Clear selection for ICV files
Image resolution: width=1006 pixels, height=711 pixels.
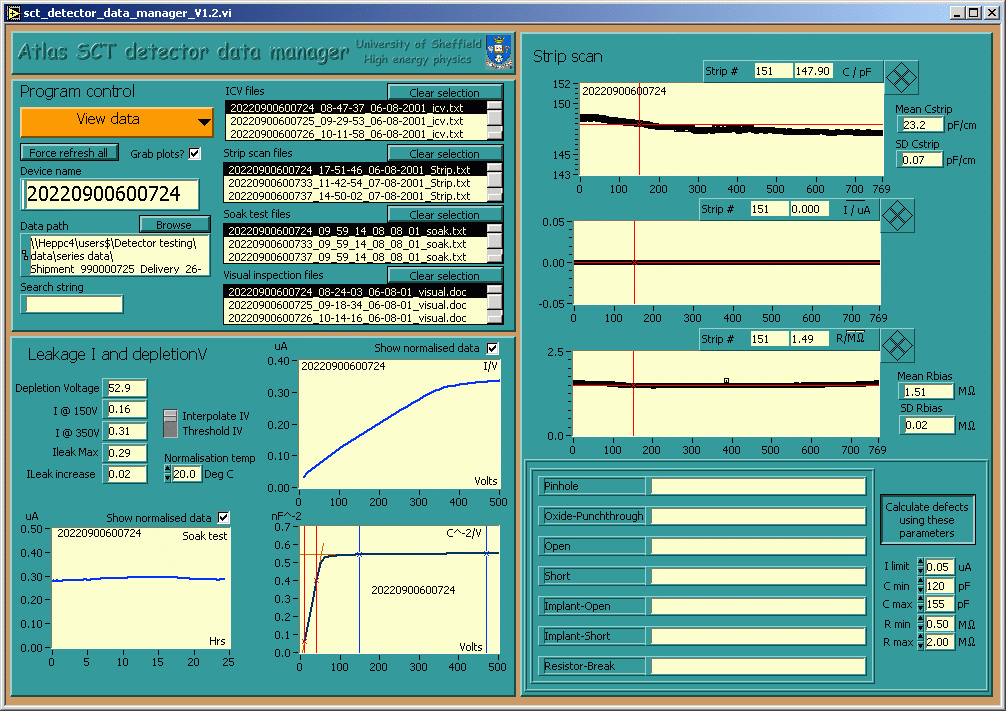445,92
